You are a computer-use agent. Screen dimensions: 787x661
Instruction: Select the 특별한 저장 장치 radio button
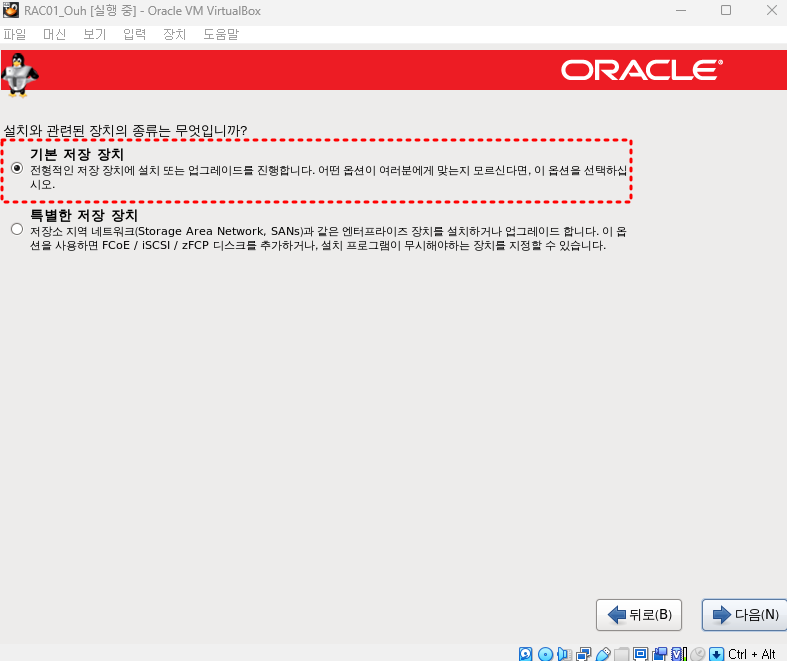point(17,229)
